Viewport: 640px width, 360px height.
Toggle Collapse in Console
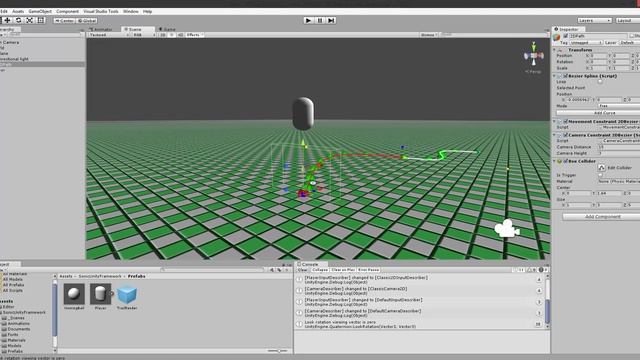[320, 270]
